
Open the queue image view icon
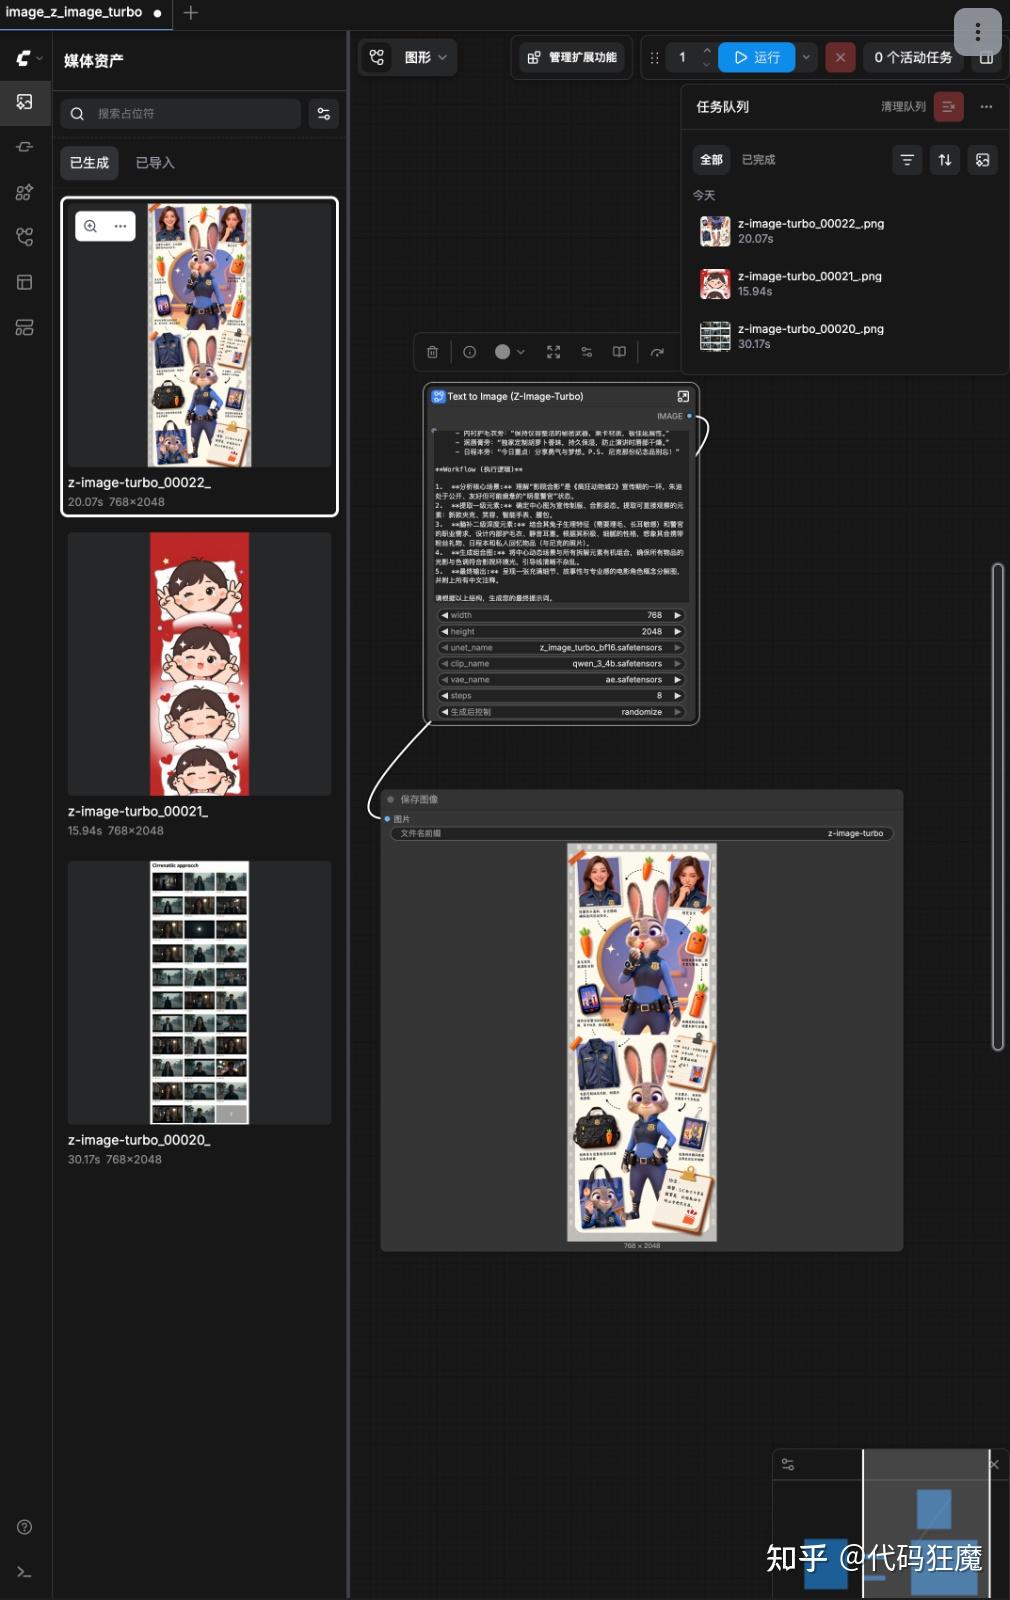[x=983, y=160]
